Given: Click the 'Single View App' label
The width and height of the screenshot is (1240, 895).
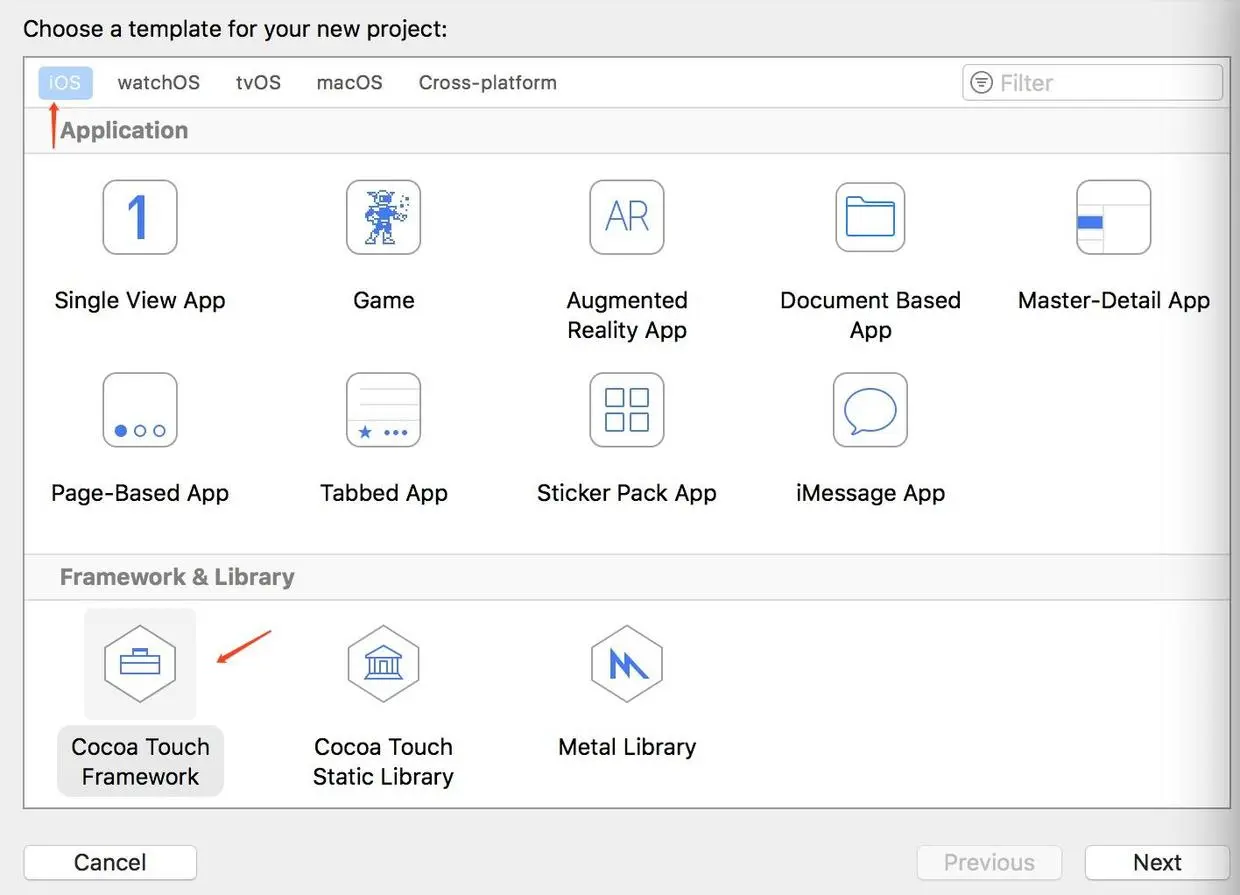Looking at the screenshot, I should point(140,300).
